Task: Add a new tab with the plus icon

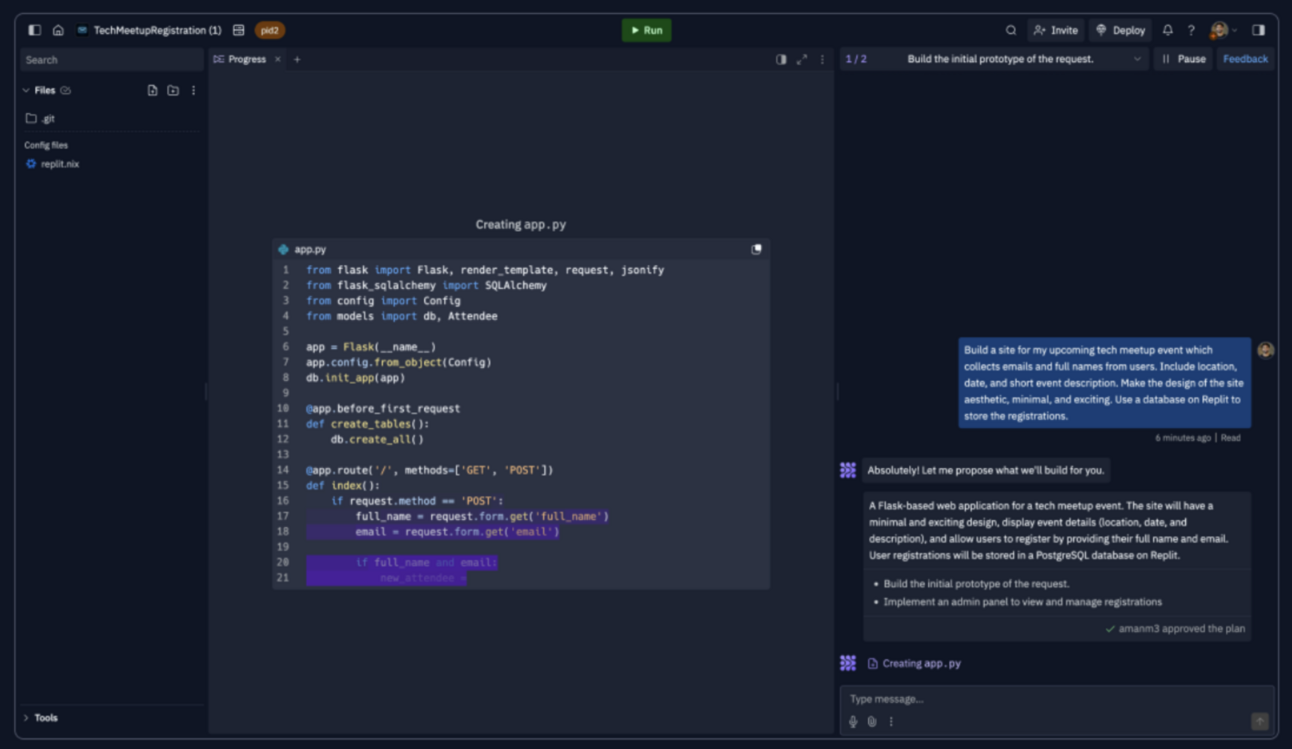Action: tap(297, 60)
